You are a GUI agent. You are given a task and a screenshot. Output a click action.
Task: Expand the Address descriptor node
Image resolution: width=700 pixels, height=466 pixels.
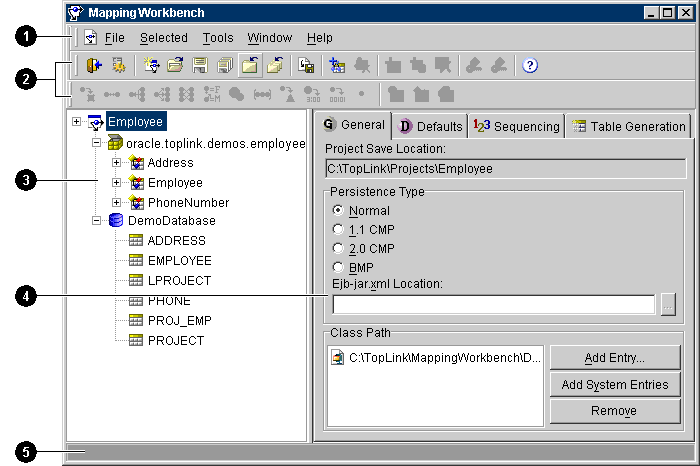point(116,162)
